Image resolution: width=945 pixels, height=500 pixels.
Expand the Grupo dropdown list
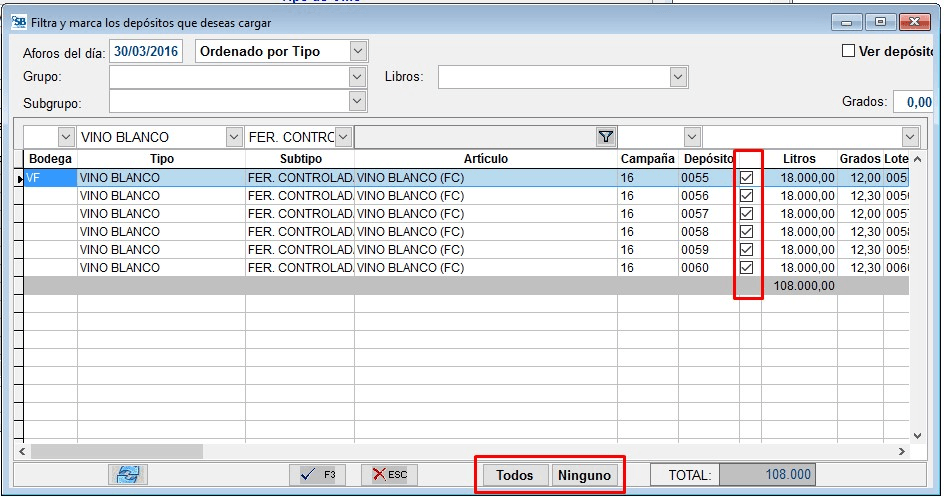coord(358,76)
